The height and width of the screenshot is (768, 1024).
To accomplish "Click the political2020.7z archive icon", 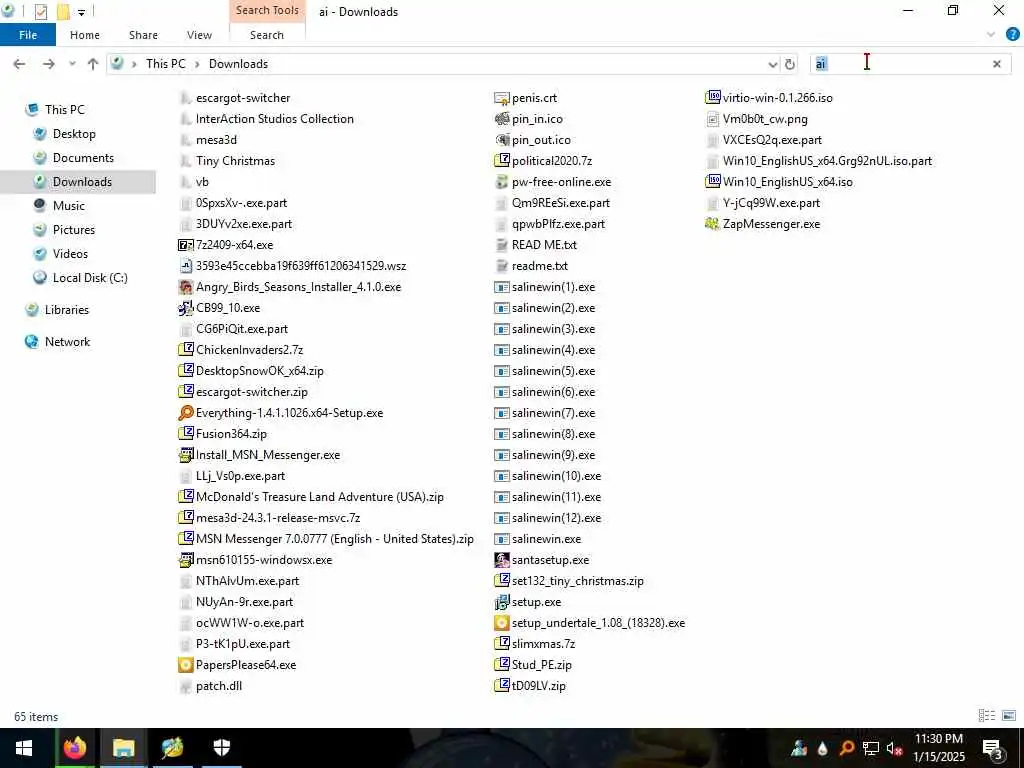I will [502, 161].
